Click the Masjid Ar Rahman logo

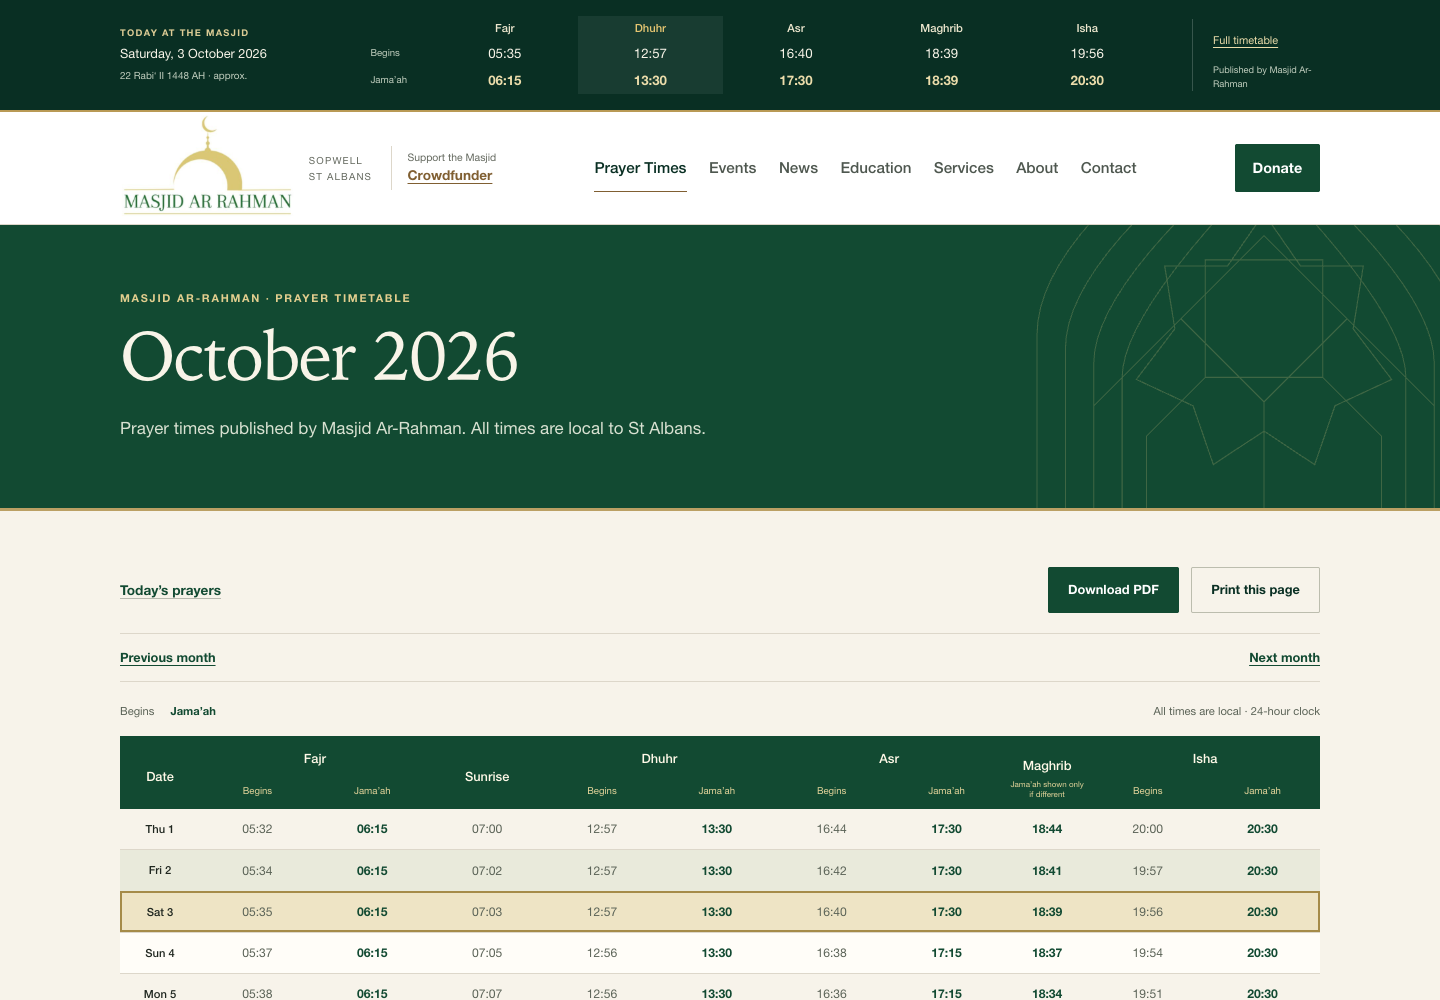point(207,166)
